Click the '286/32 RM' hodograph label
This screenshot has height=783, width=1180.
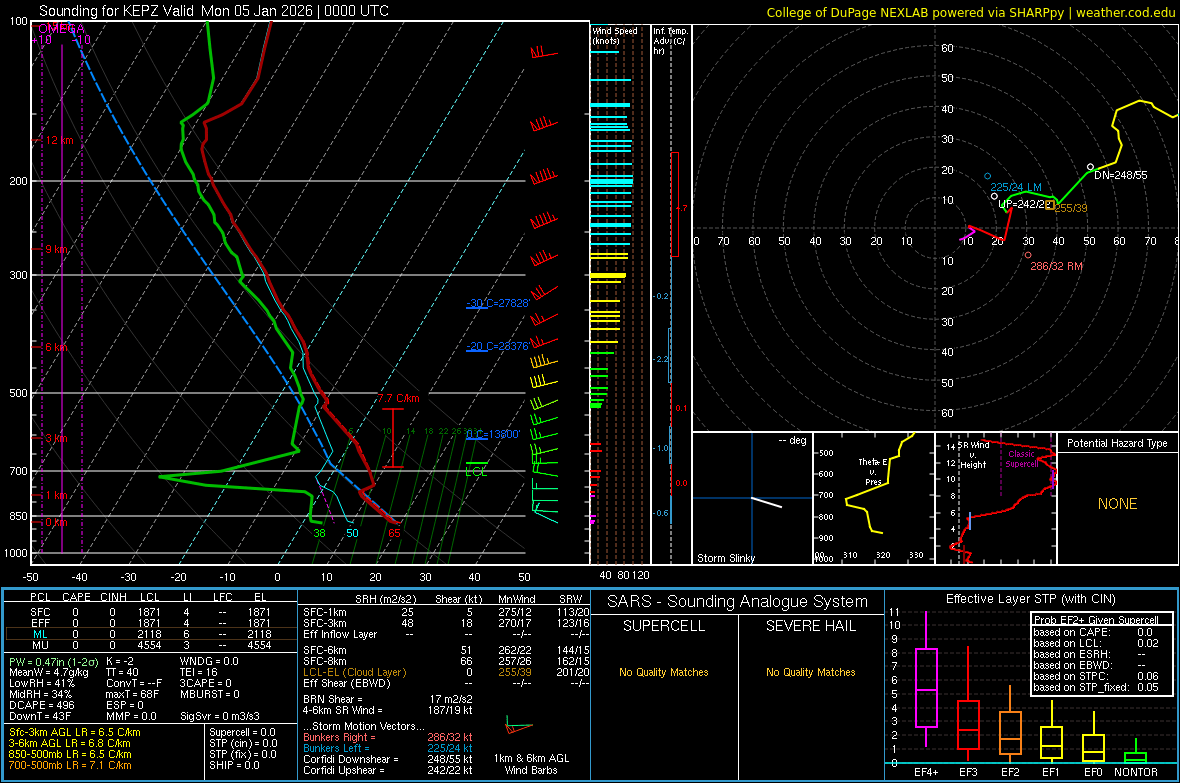(x=1057, y=267)
